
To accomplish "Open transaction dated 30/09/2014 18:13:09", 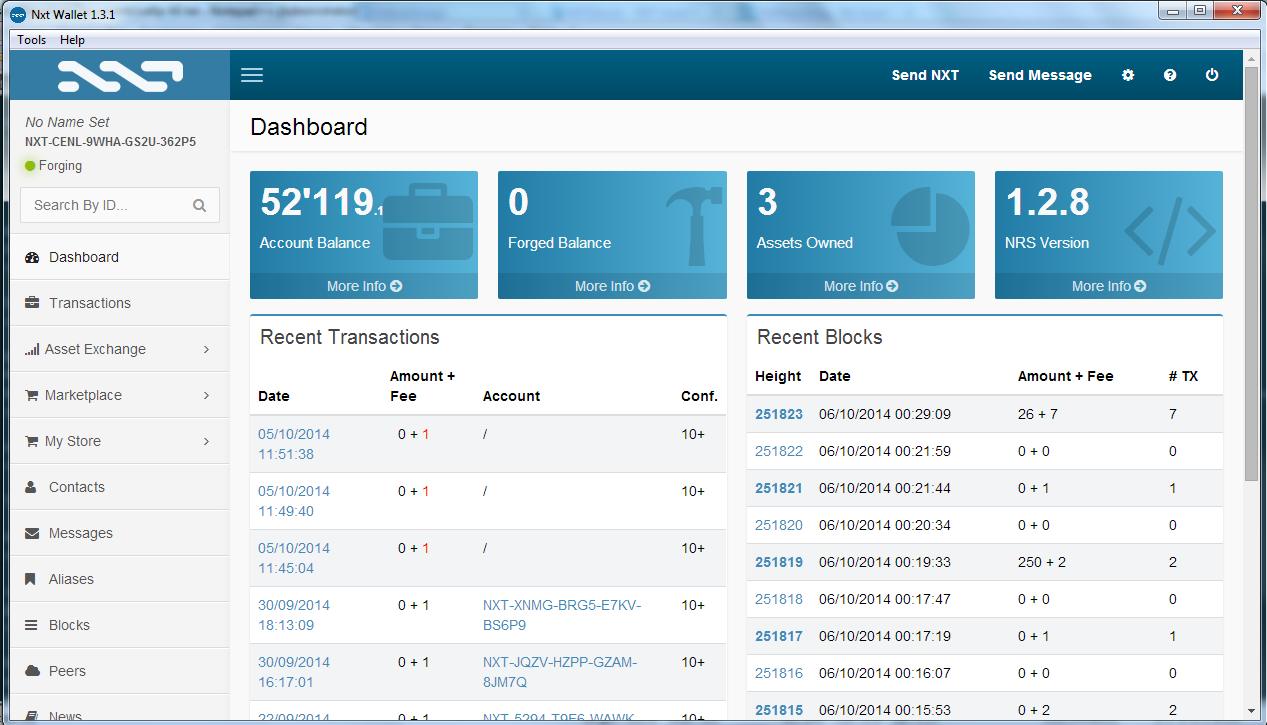I will (294, 615).
